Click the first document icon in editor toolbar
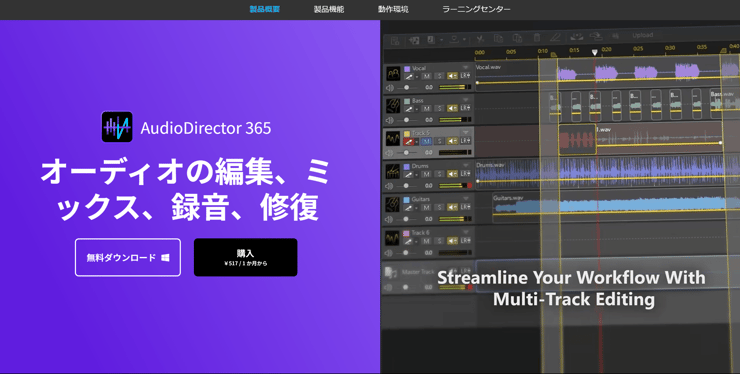The image size is (740, 374). click(x=395, y=41)
